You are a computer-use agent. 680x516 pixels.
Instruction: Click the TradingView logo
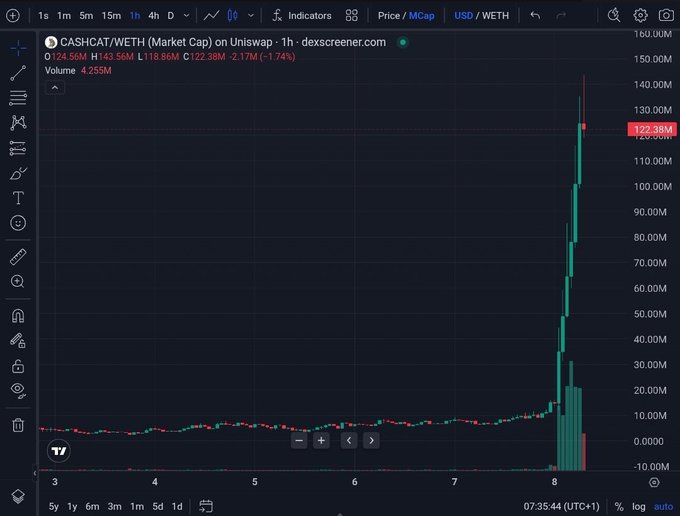[59, 451]
